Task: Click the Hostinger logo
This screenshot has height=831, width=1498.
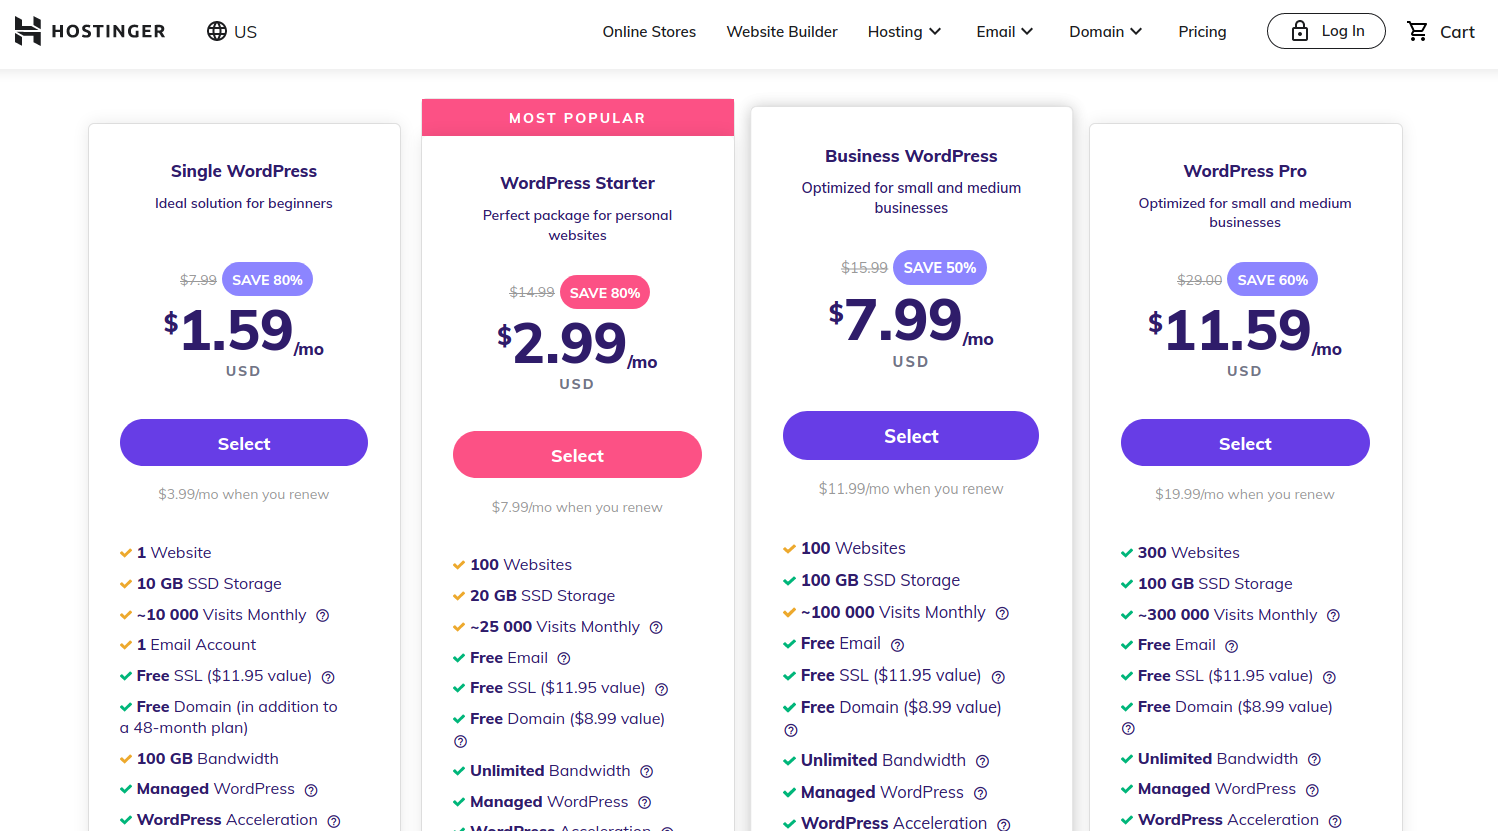Action: point(90,31)
